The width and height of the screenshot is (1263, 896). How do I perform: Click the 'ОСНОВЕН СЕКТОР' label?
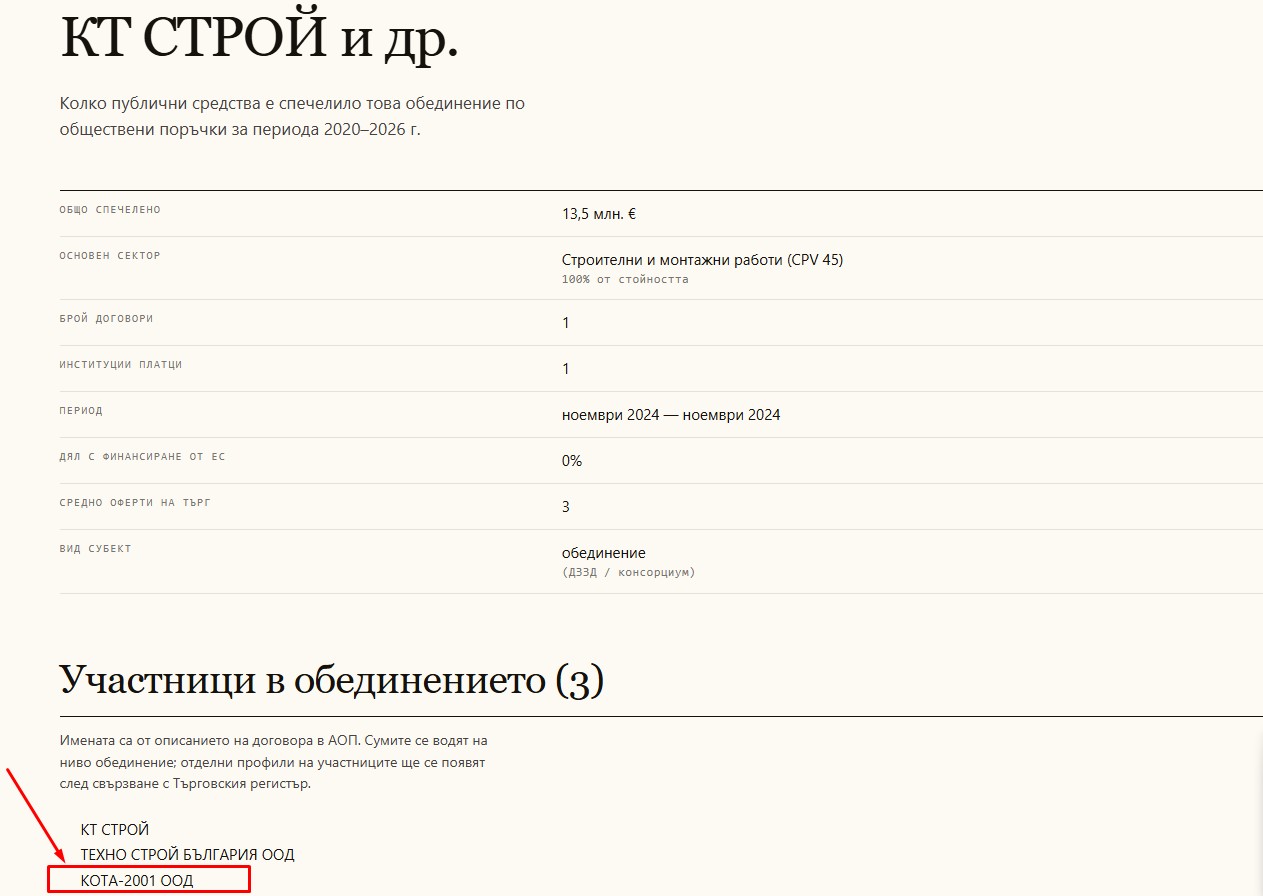[110, 256]
